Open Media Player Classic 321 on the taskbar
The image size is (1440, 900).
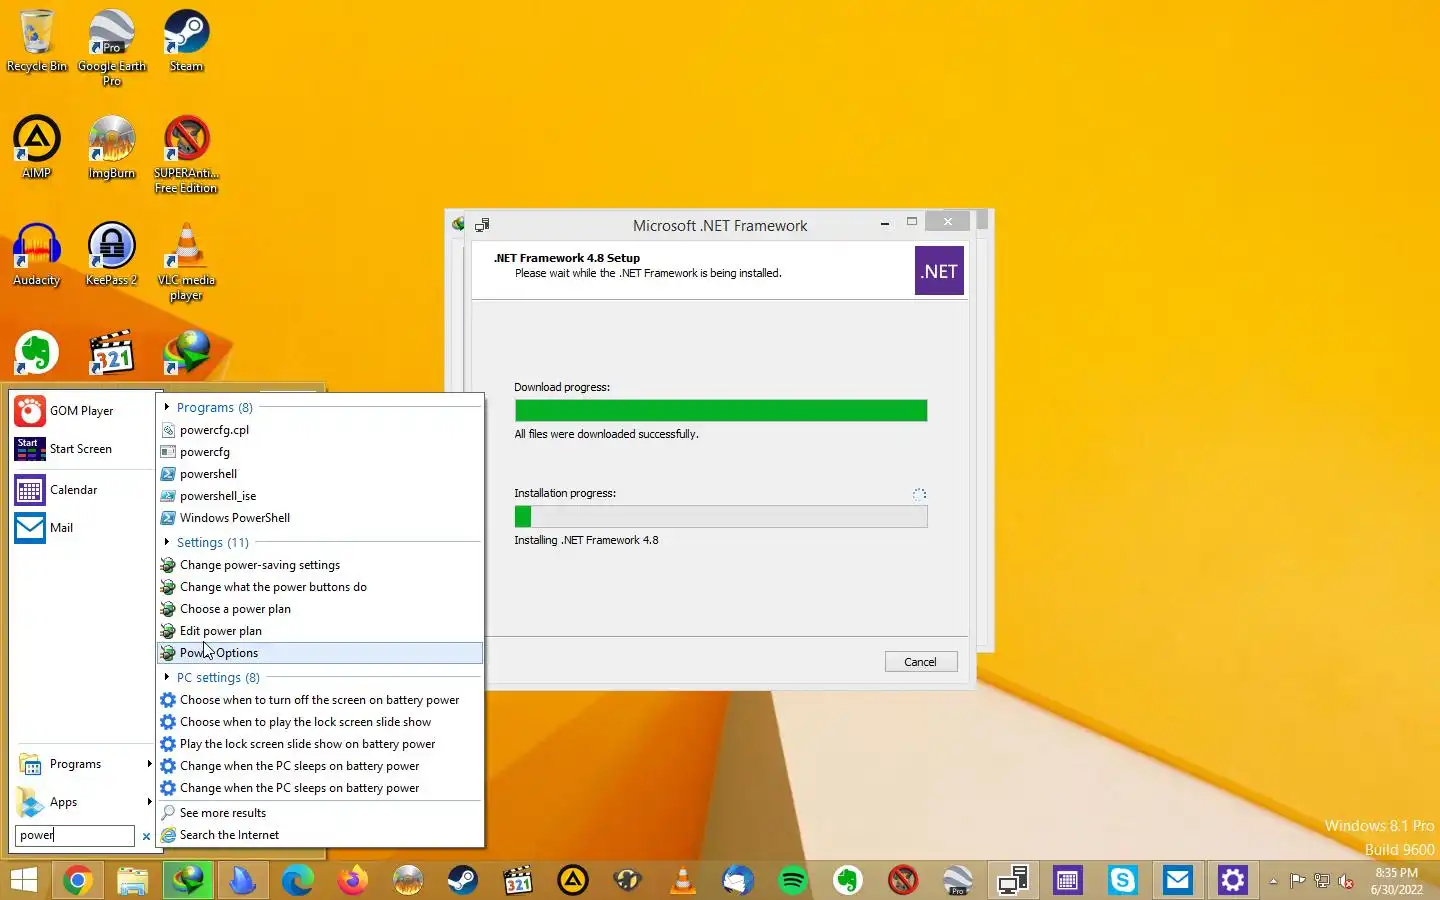[x=518, y=880]
